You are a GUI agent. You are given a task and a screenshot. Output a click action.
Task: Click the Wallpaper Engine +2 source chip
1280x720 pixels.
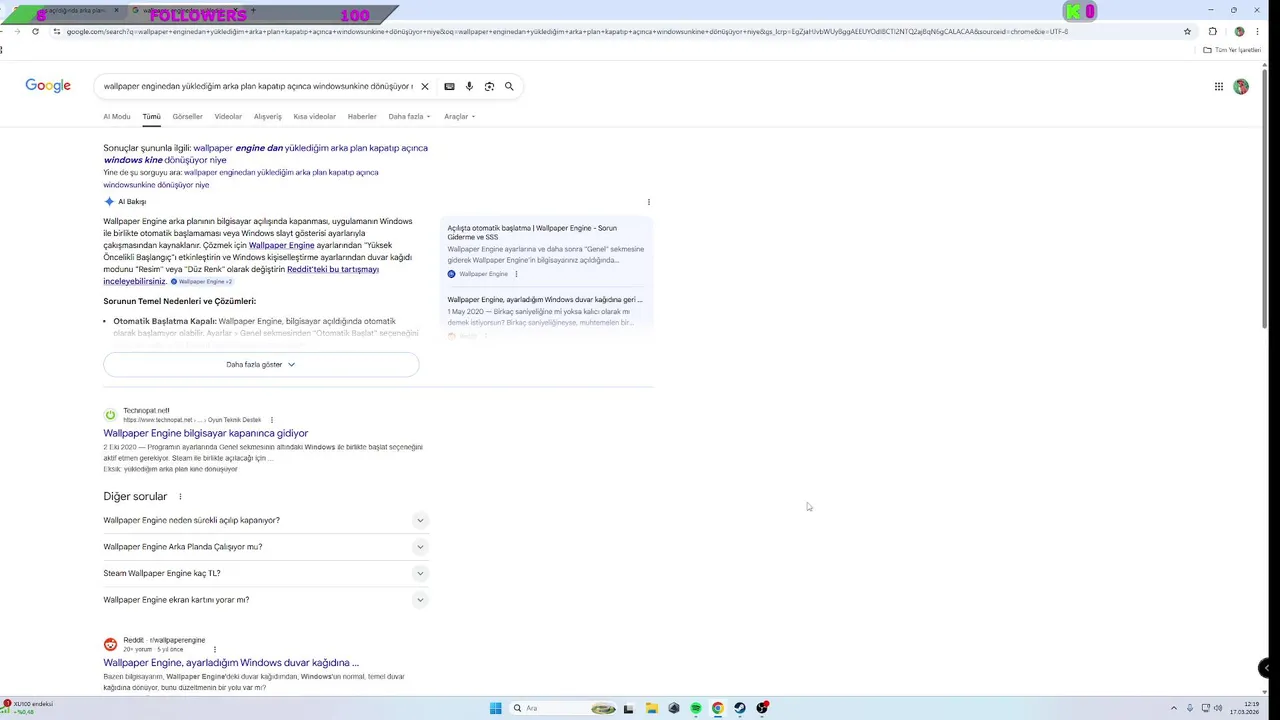point(202,282)
